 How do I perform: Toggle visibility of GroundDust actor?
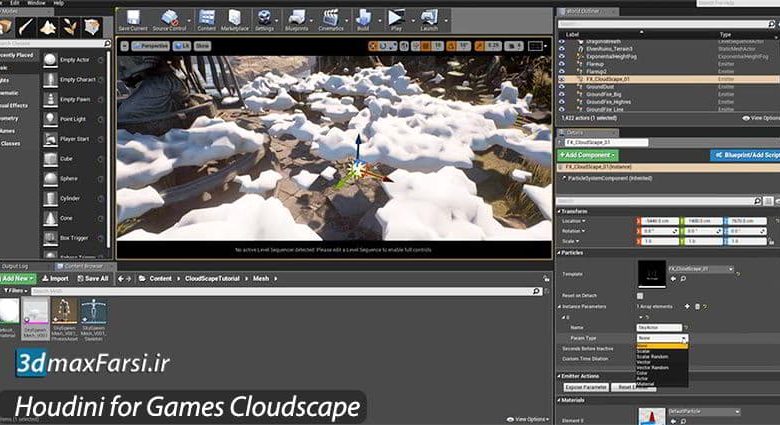[562, 87]
